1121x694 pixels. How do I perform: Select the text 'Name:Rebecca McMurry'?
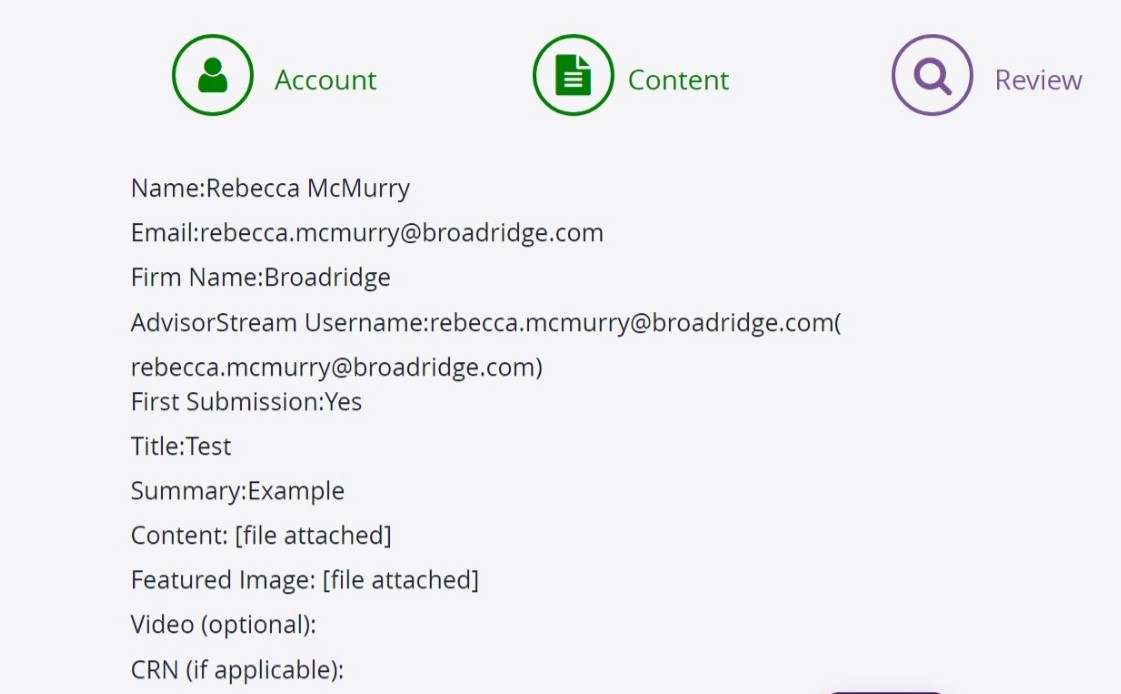(270, 189)
